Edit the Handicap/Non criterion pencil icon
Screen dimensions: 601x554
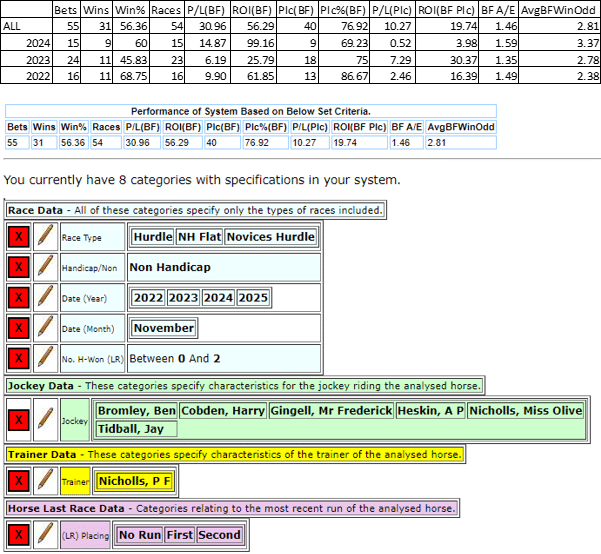pyautogui.click(x=45, y=267)
